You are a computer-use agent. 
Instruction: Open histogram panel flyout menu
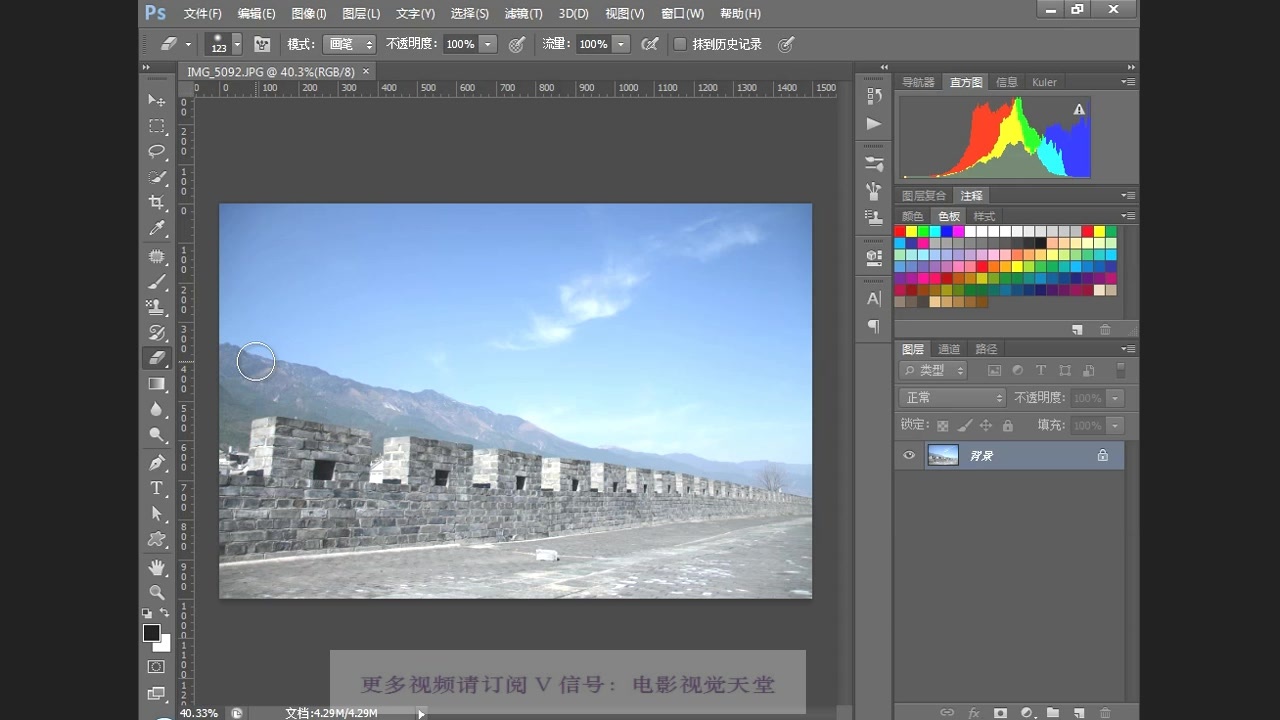click(1128, 82)
